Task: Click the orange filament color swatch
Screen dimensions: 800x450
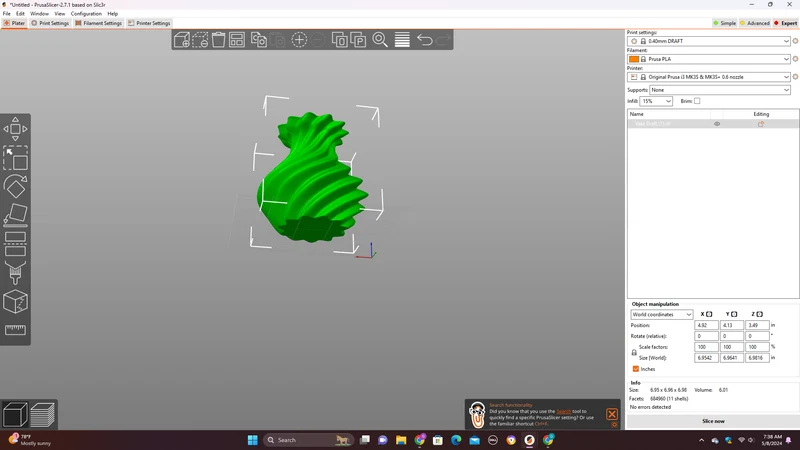Action: 634,59
